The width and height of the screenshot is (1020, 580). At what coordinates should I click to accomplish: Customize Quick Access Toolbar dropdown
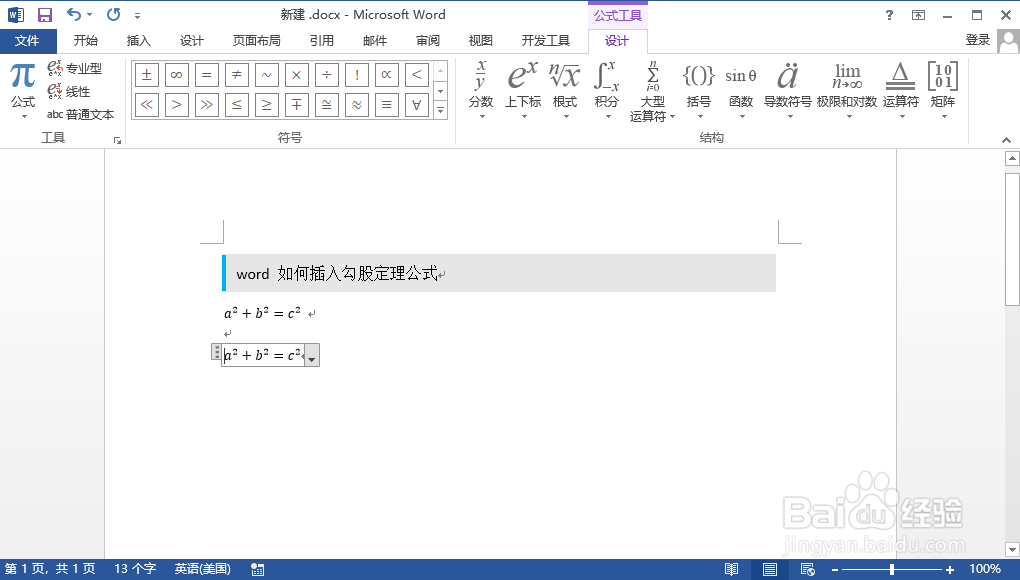(137, 15)
